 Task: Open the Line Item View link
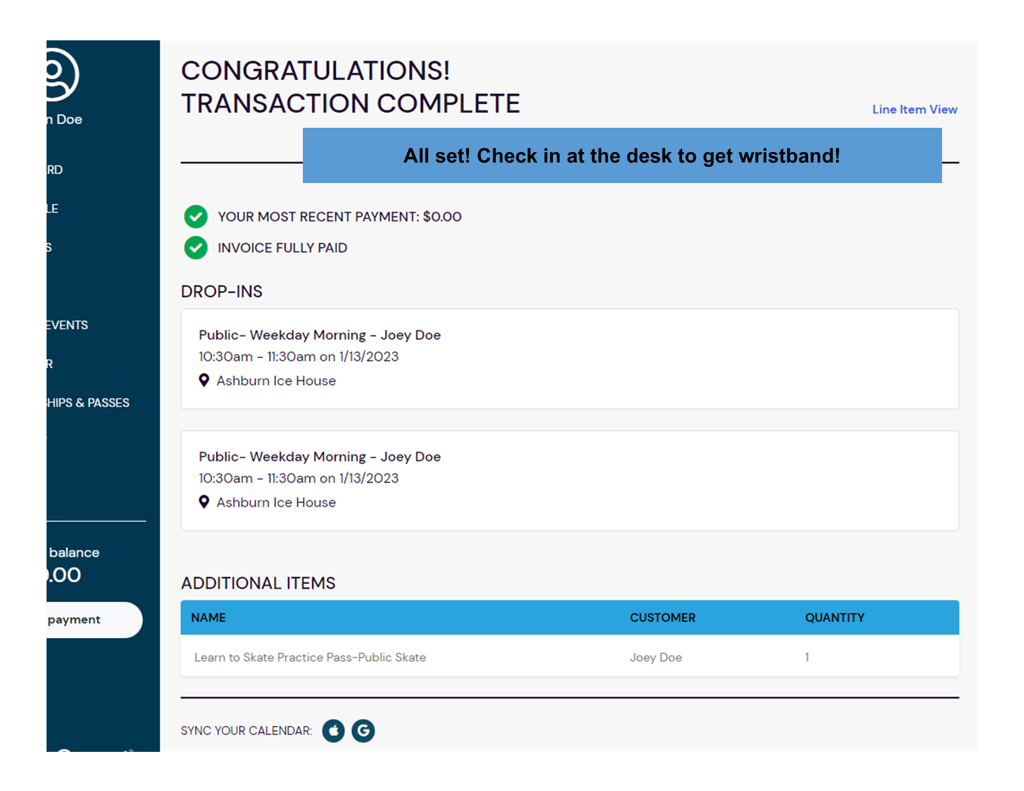[914, 110]
